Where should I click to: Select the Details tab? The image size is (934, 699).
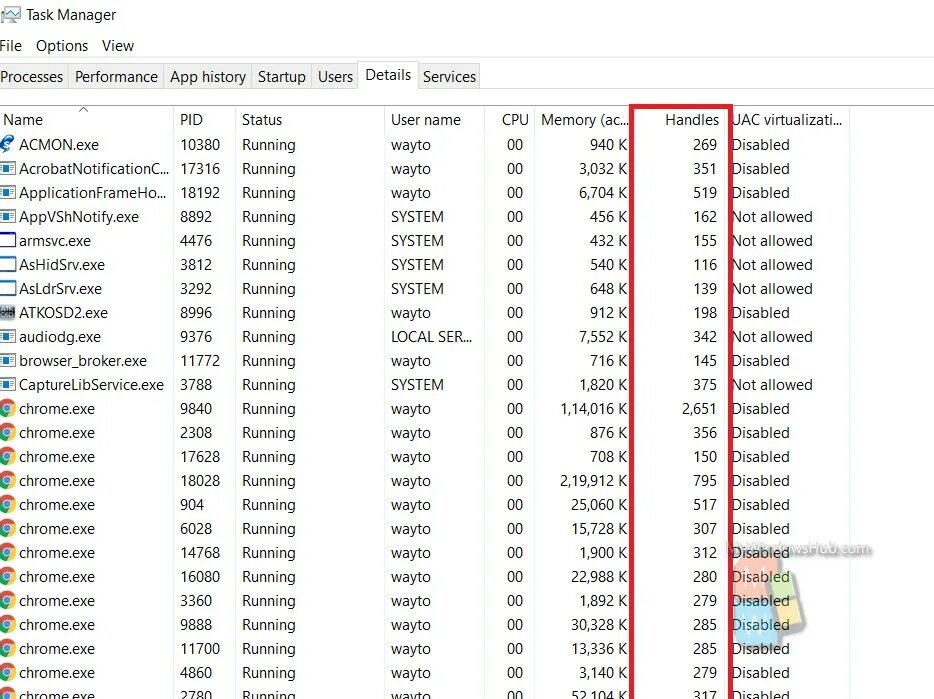388,75
